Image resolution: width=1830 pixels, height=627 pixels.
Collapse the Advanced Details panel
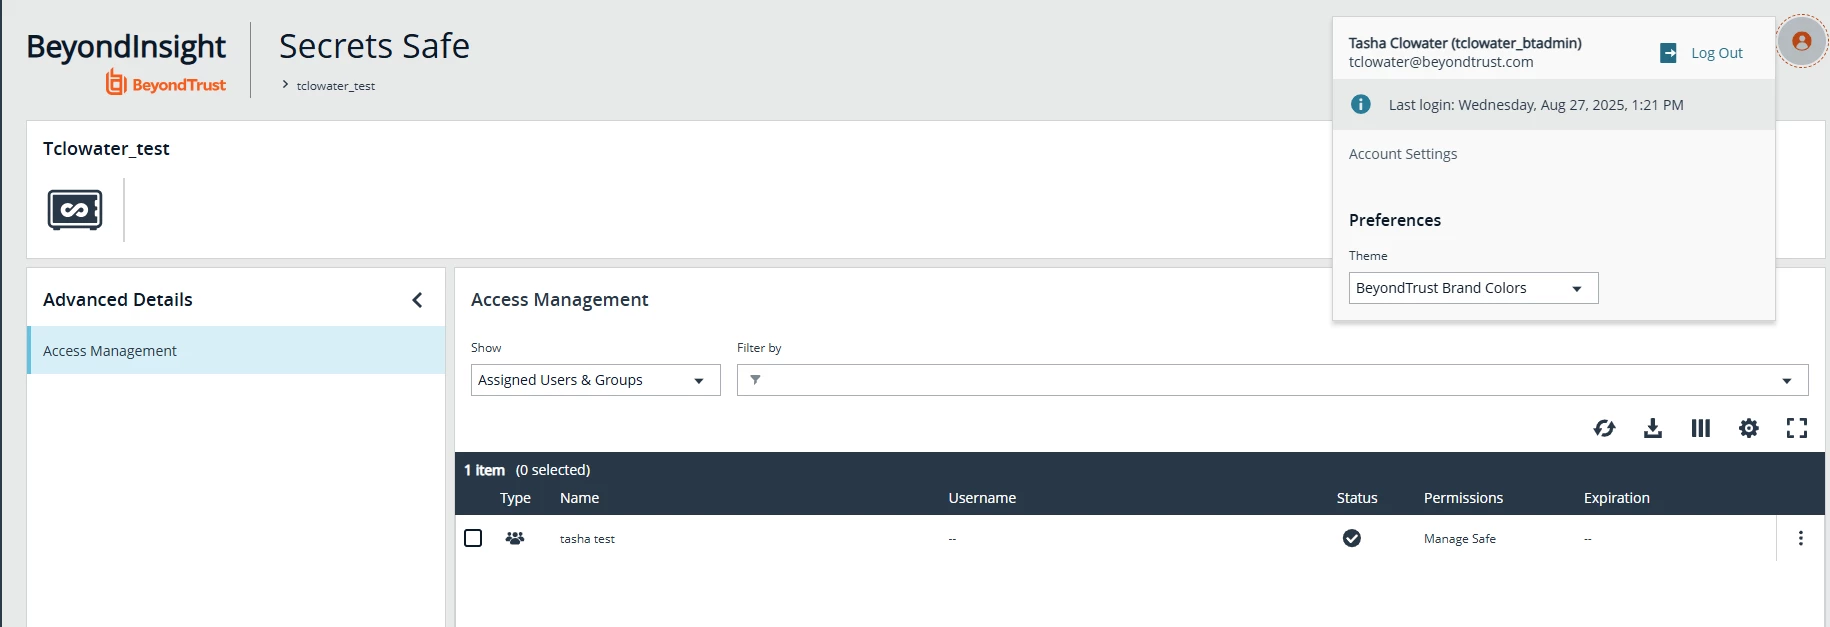(x=417, y=300)
